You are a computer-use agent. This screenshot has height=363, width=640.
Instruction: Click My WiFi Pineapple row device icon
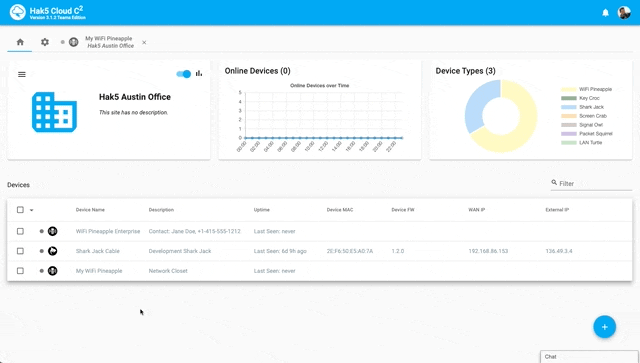coord(52,271)
